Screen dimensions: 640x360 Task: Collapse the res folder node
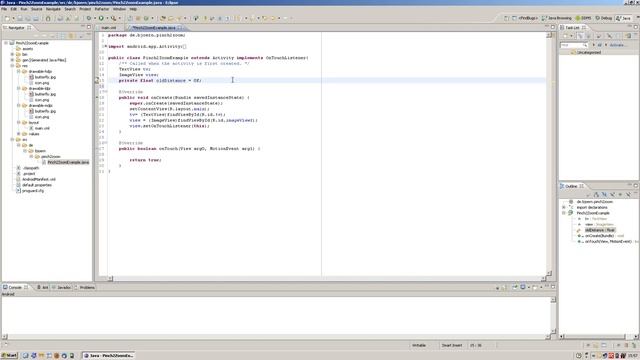12,66
